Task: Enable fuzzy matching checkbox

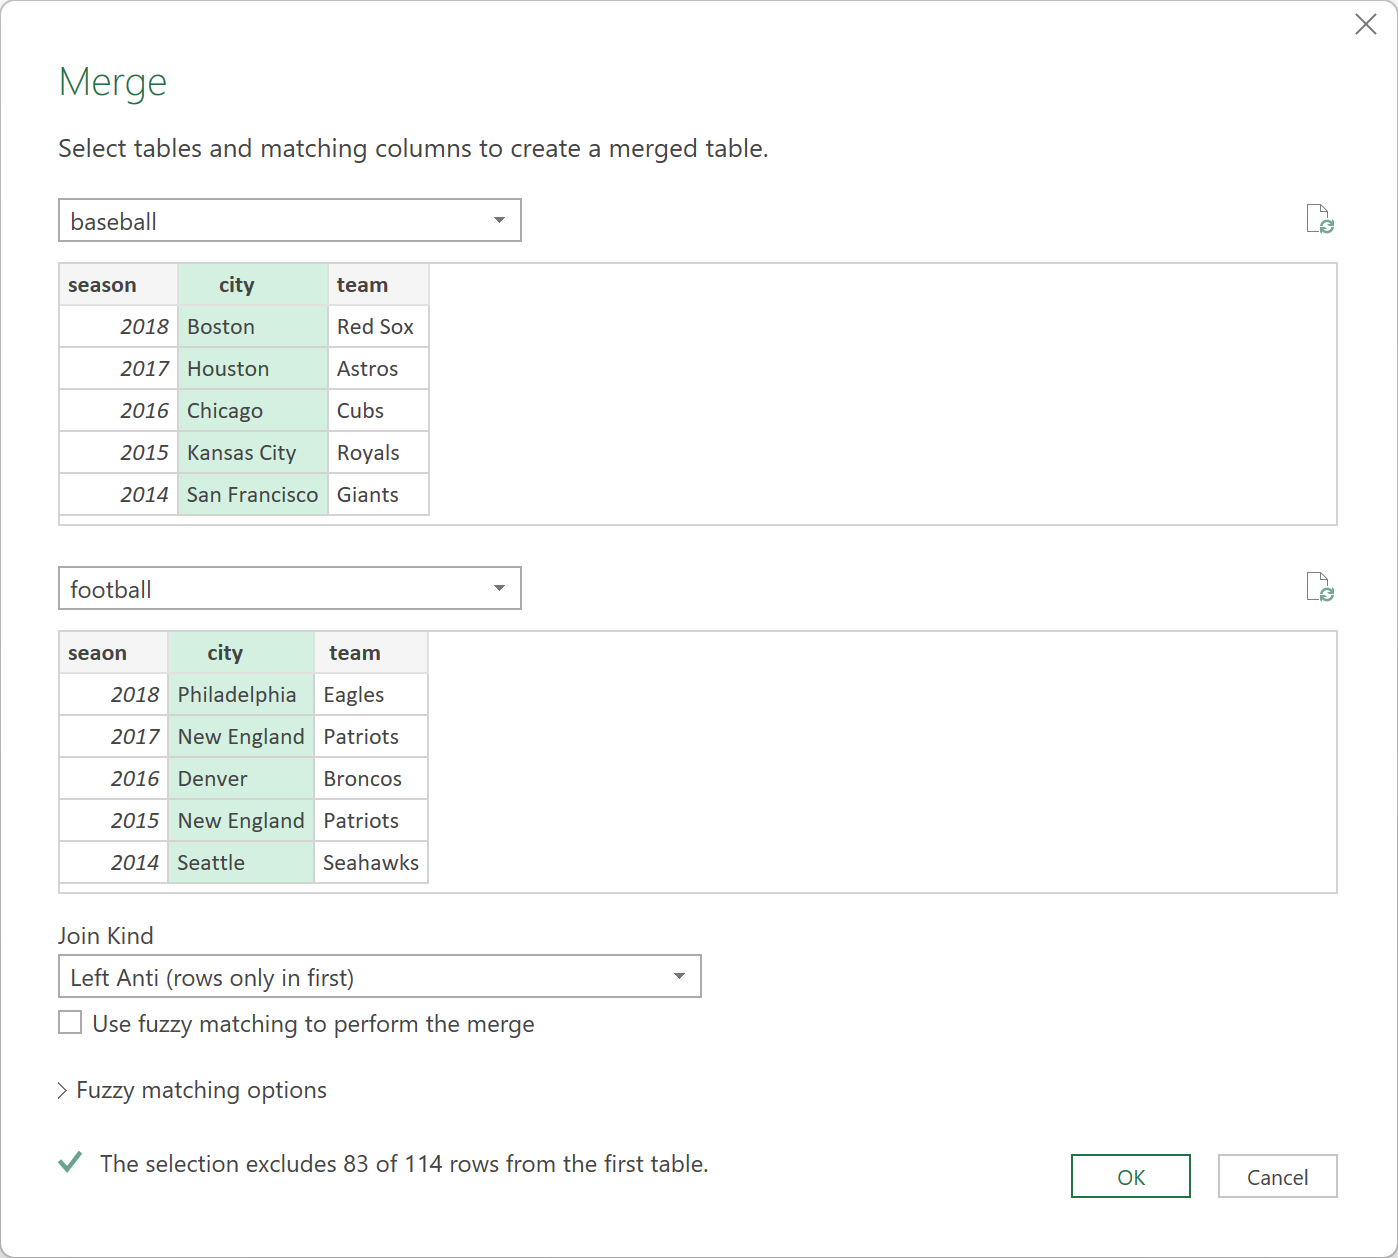Action: click(x=70, y=1023)
